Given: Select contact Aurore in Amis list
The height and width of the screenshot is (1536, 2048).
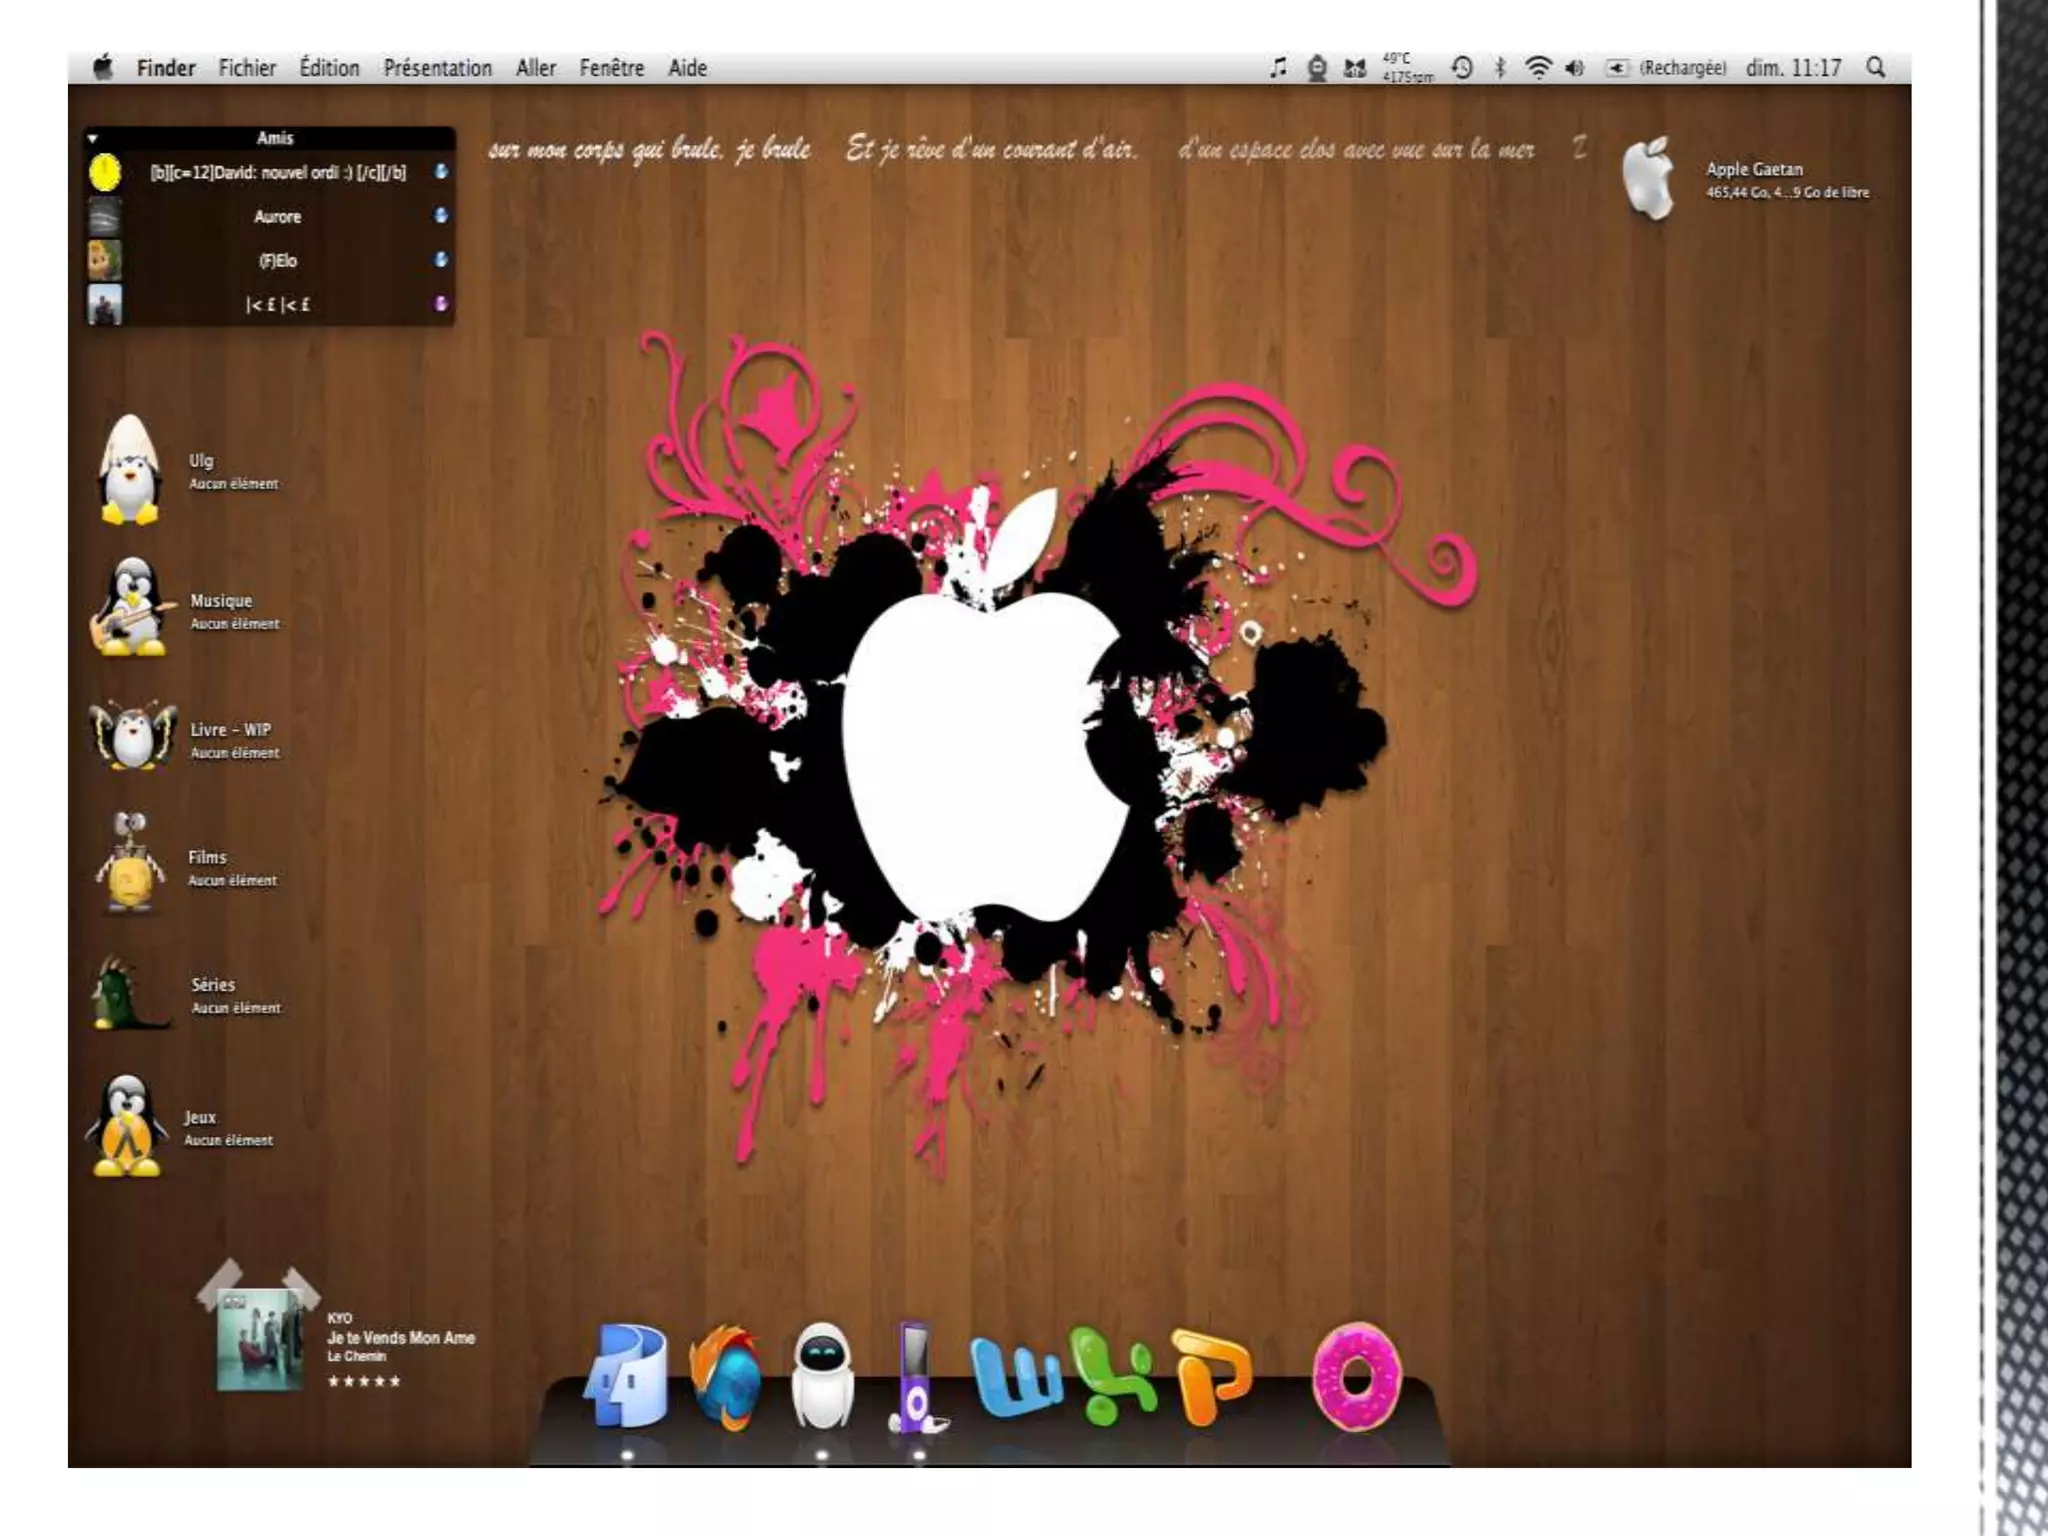Looking at the screenshot, I should tap(277, 216).
